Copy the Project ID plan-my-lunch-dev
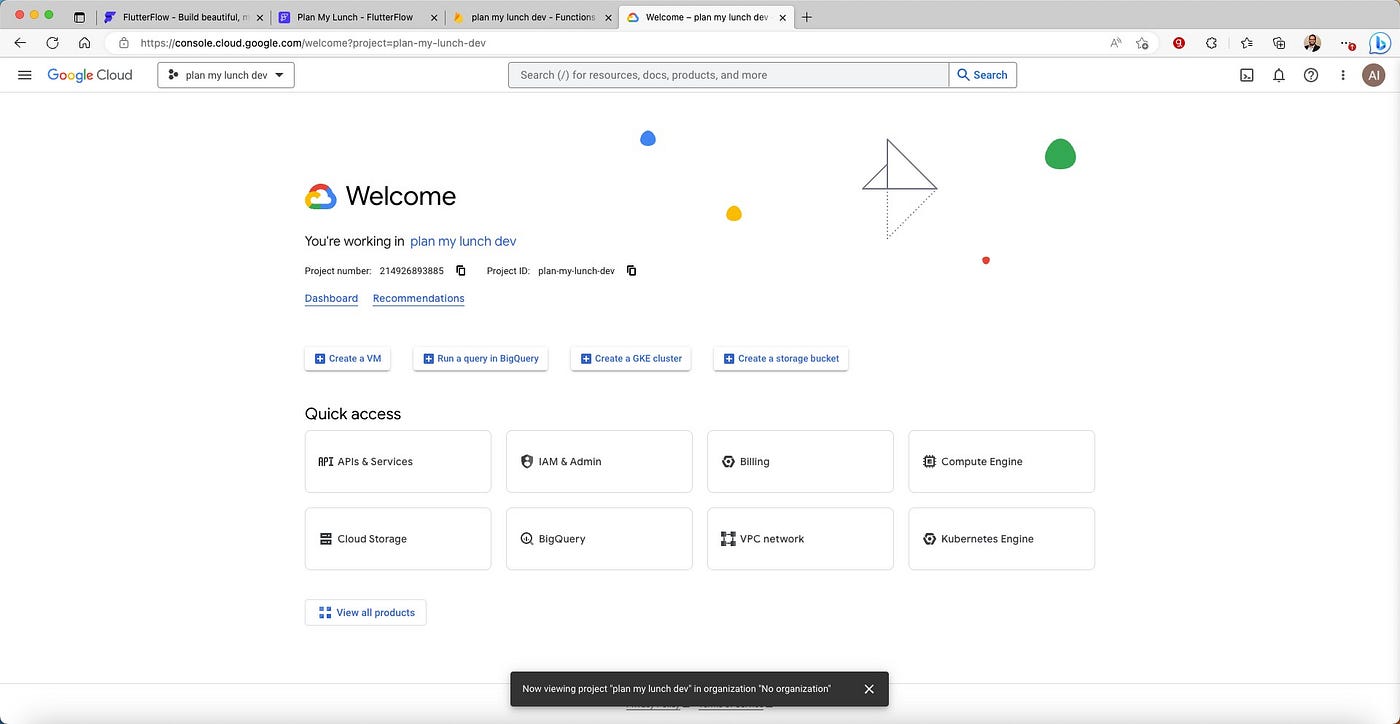The image size is (1400, 724). point(631,271)
